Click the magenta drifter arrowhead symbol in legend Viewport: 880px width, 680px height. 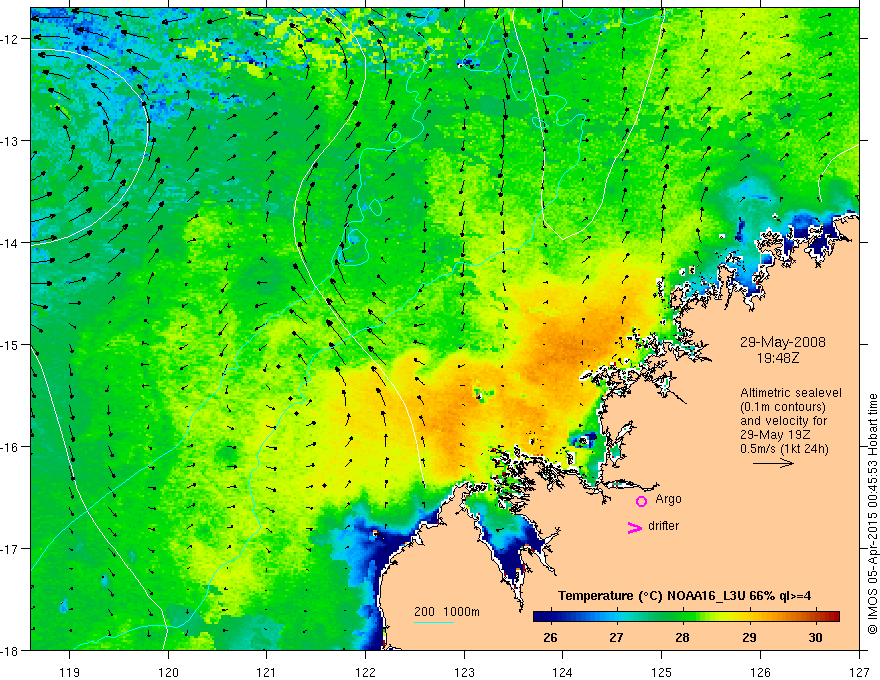(x=635, y=527)
